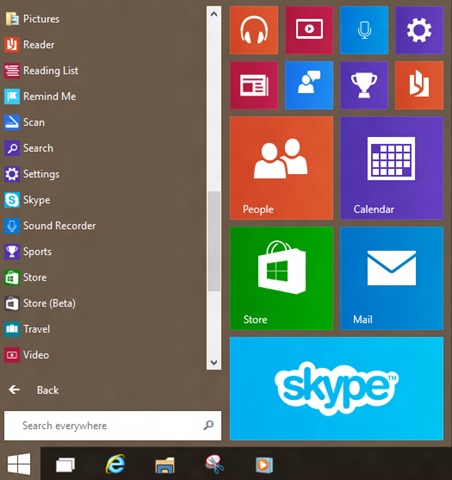Open the Video player tile
The image size is (452, 480).
[x=309, y=30]
